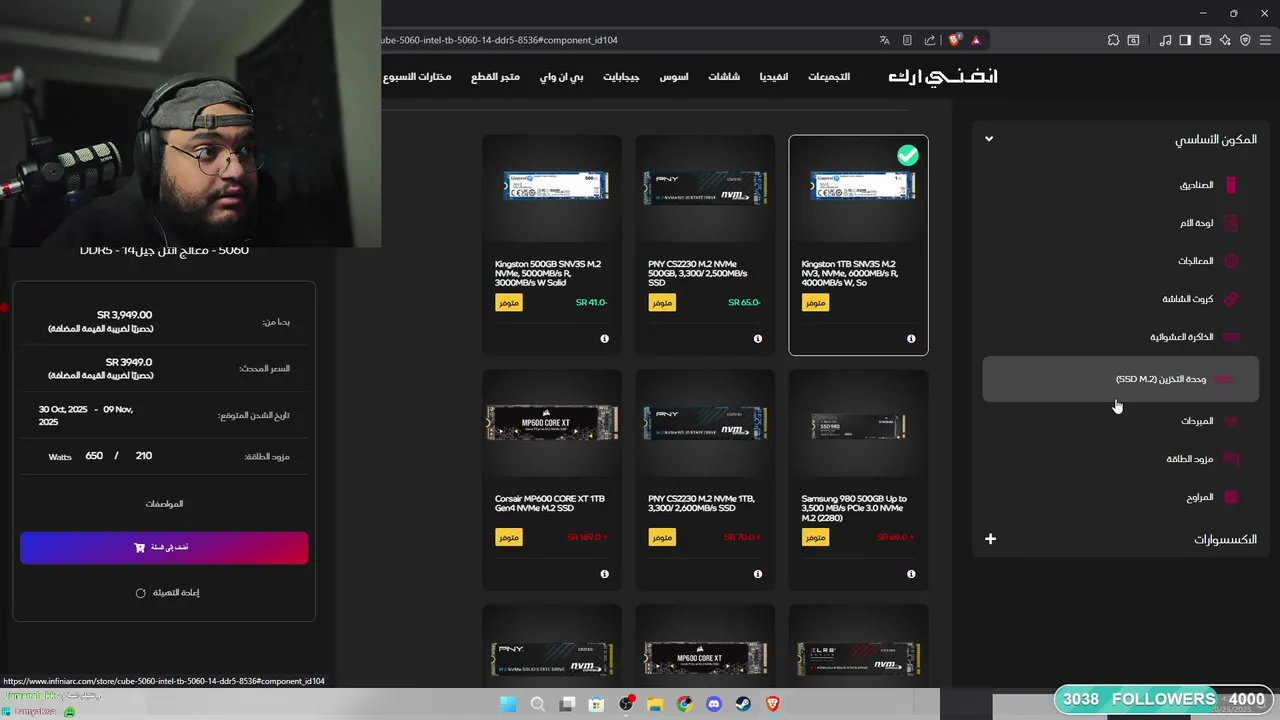Image resolution: width=1280 pixels, height=720 pixels.
Task: Show info for Corsair MP600 CORE XT
Action: [604, 574]
